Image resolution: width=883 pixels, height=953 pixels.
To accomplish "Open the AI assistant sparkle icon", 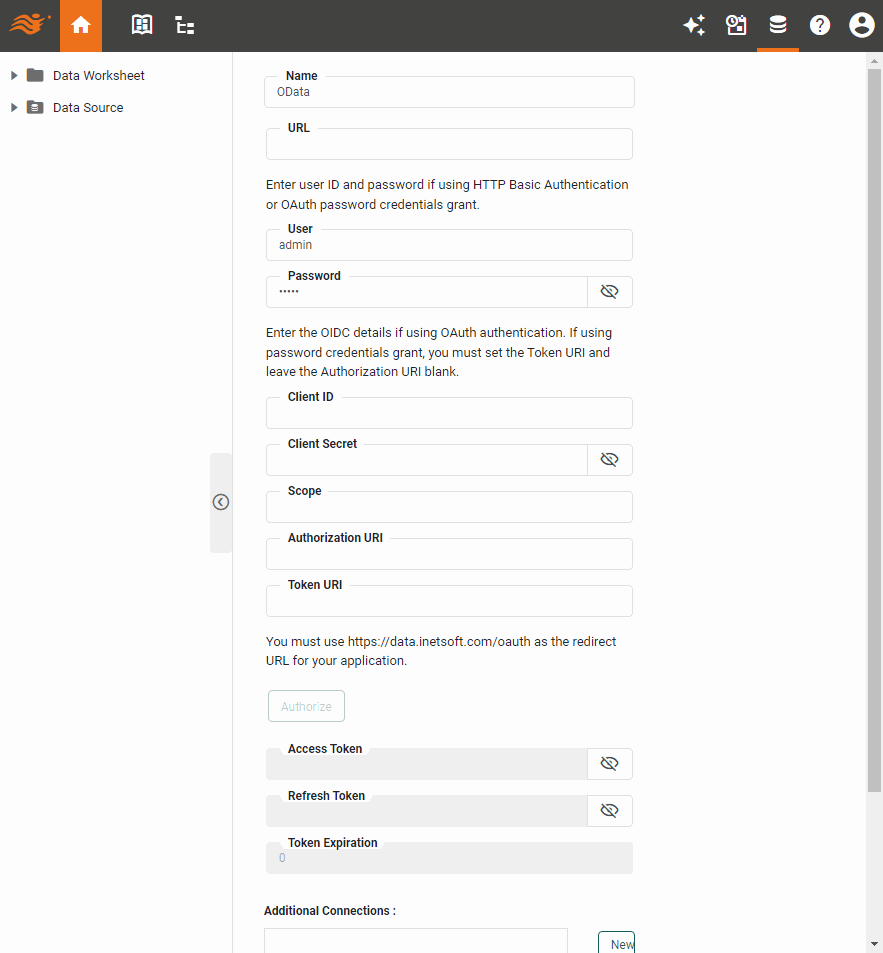I will point(694,25).
